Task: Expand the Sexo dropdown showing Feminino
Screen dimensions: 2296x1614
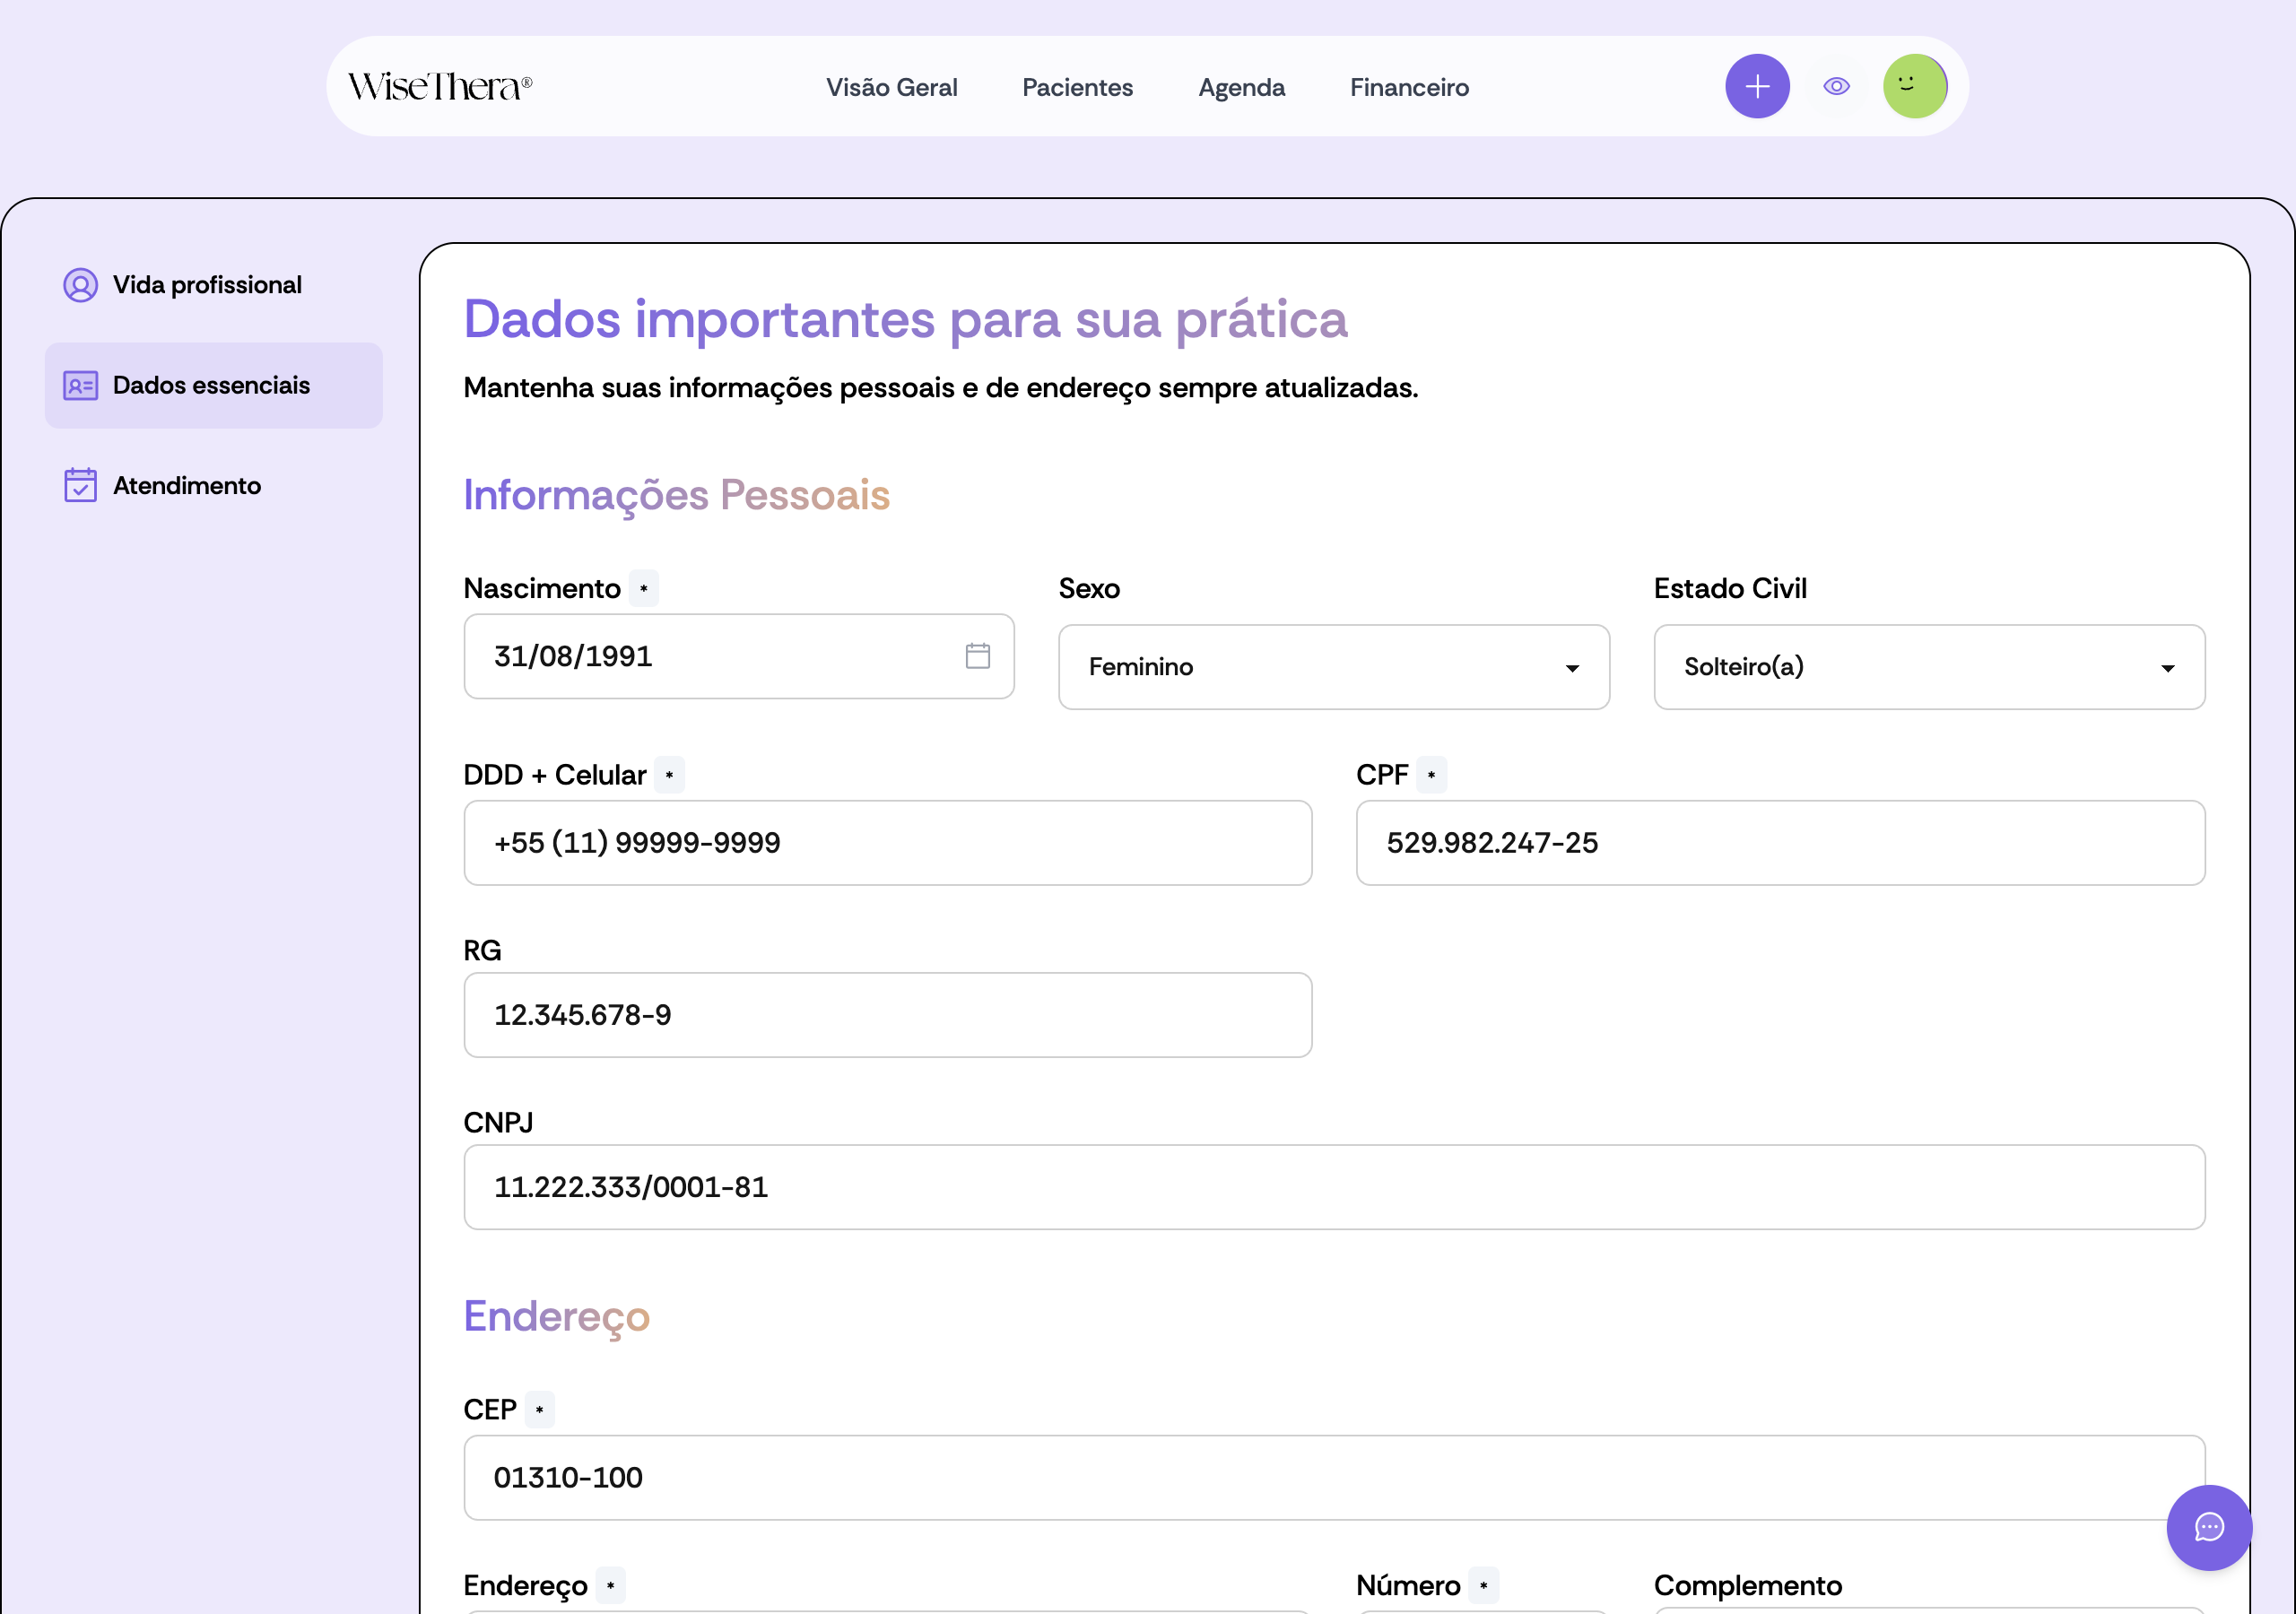Action: (1333, 667)
